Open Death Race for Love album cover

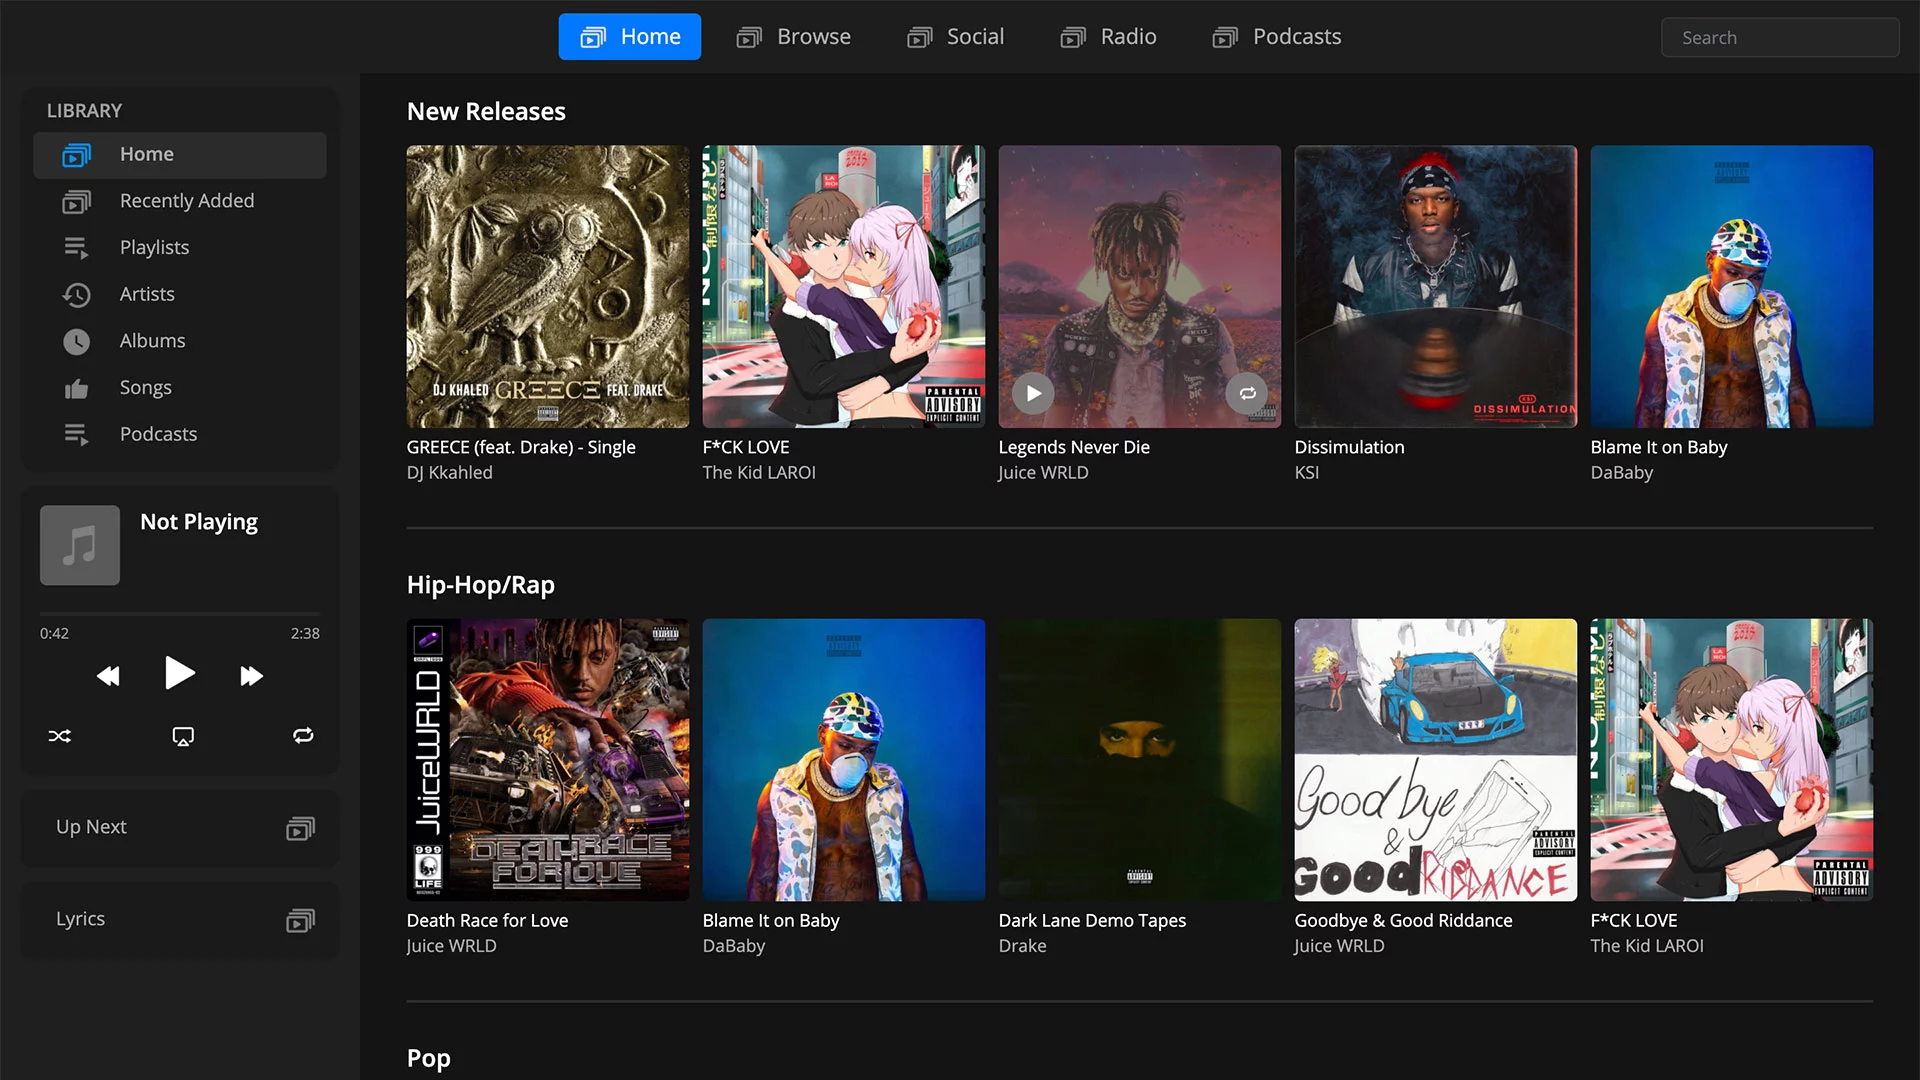pyautogui.click(x=548, y=760)
